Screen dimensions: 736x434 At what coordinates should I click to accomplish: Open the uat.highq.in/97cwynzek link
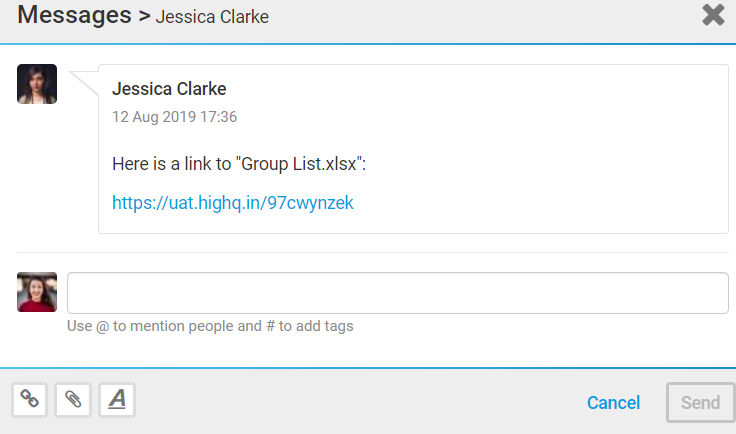[233, 203]
